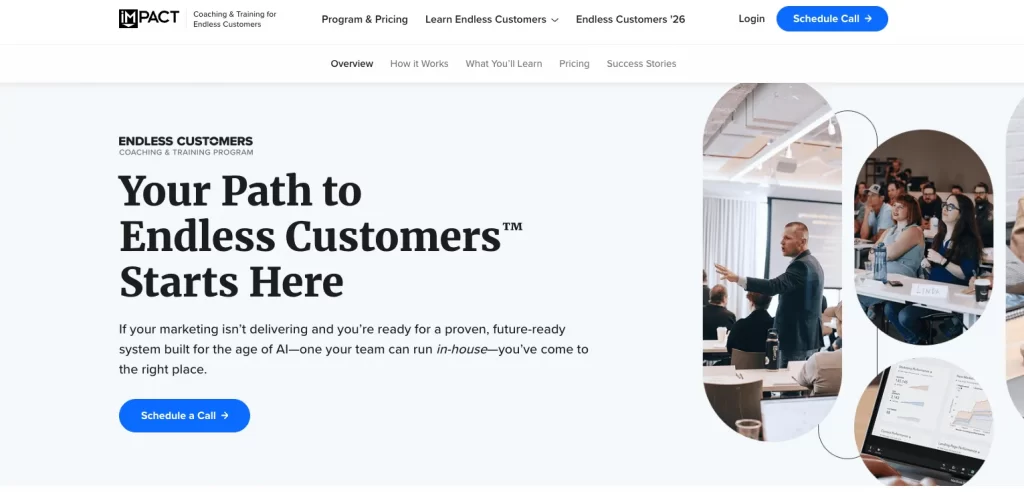Image resolution: width=1024 pixels, height=492 pixels.
Task: Click the "Coaching & Training for Endless Customers" tagline
Action: coord(235,19)
